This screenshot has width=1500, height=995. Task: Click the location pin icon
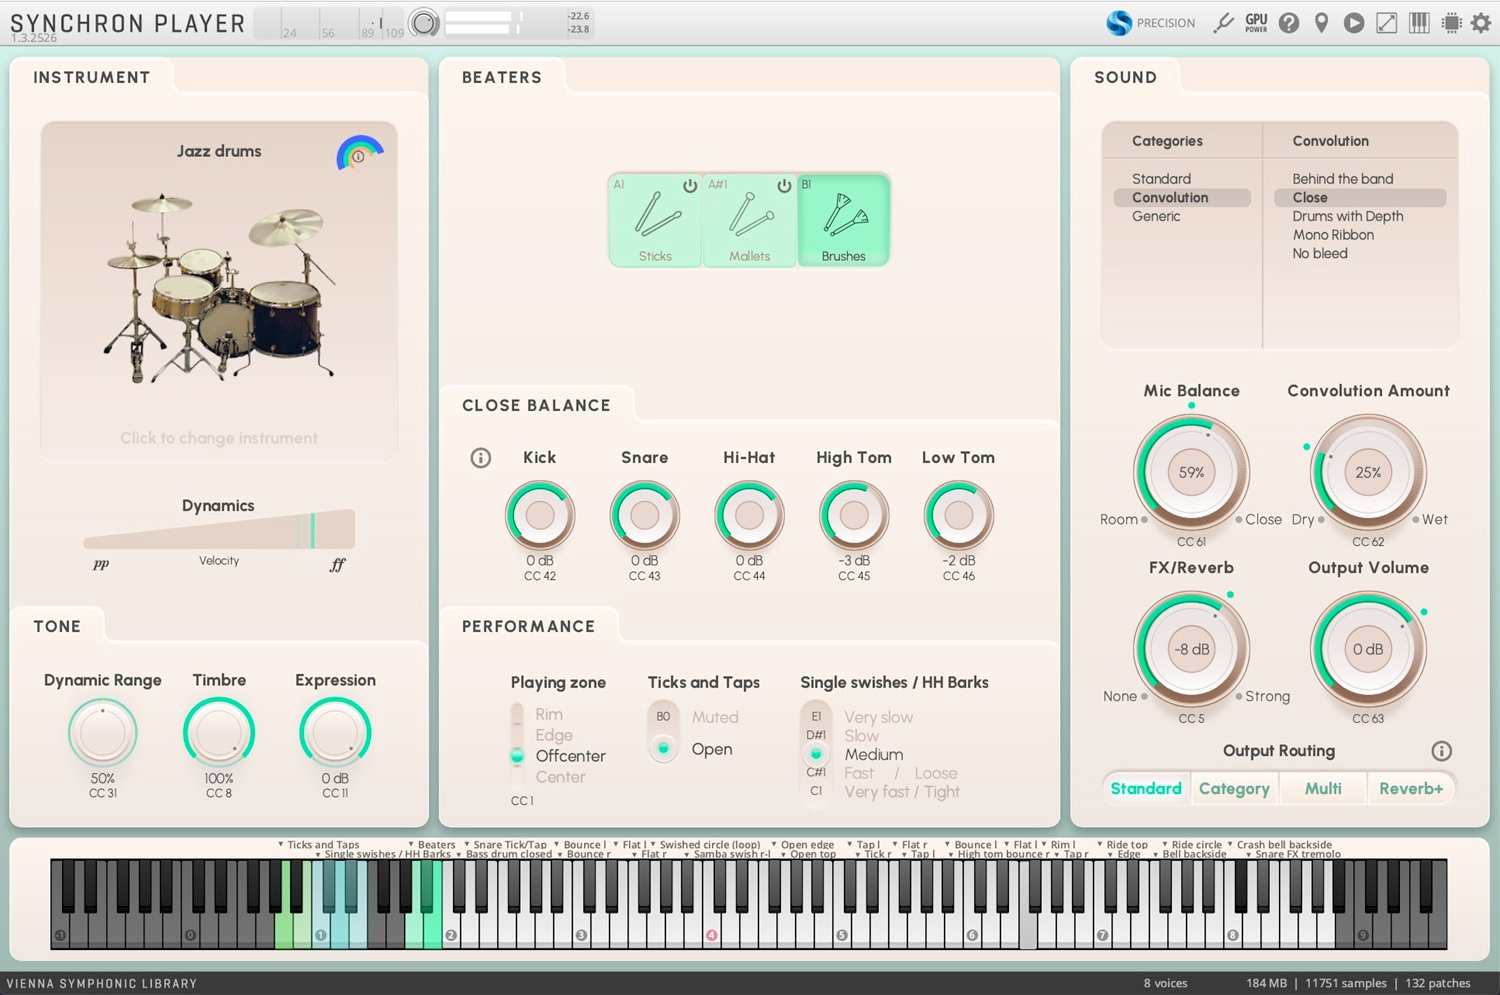[1321, 23]
